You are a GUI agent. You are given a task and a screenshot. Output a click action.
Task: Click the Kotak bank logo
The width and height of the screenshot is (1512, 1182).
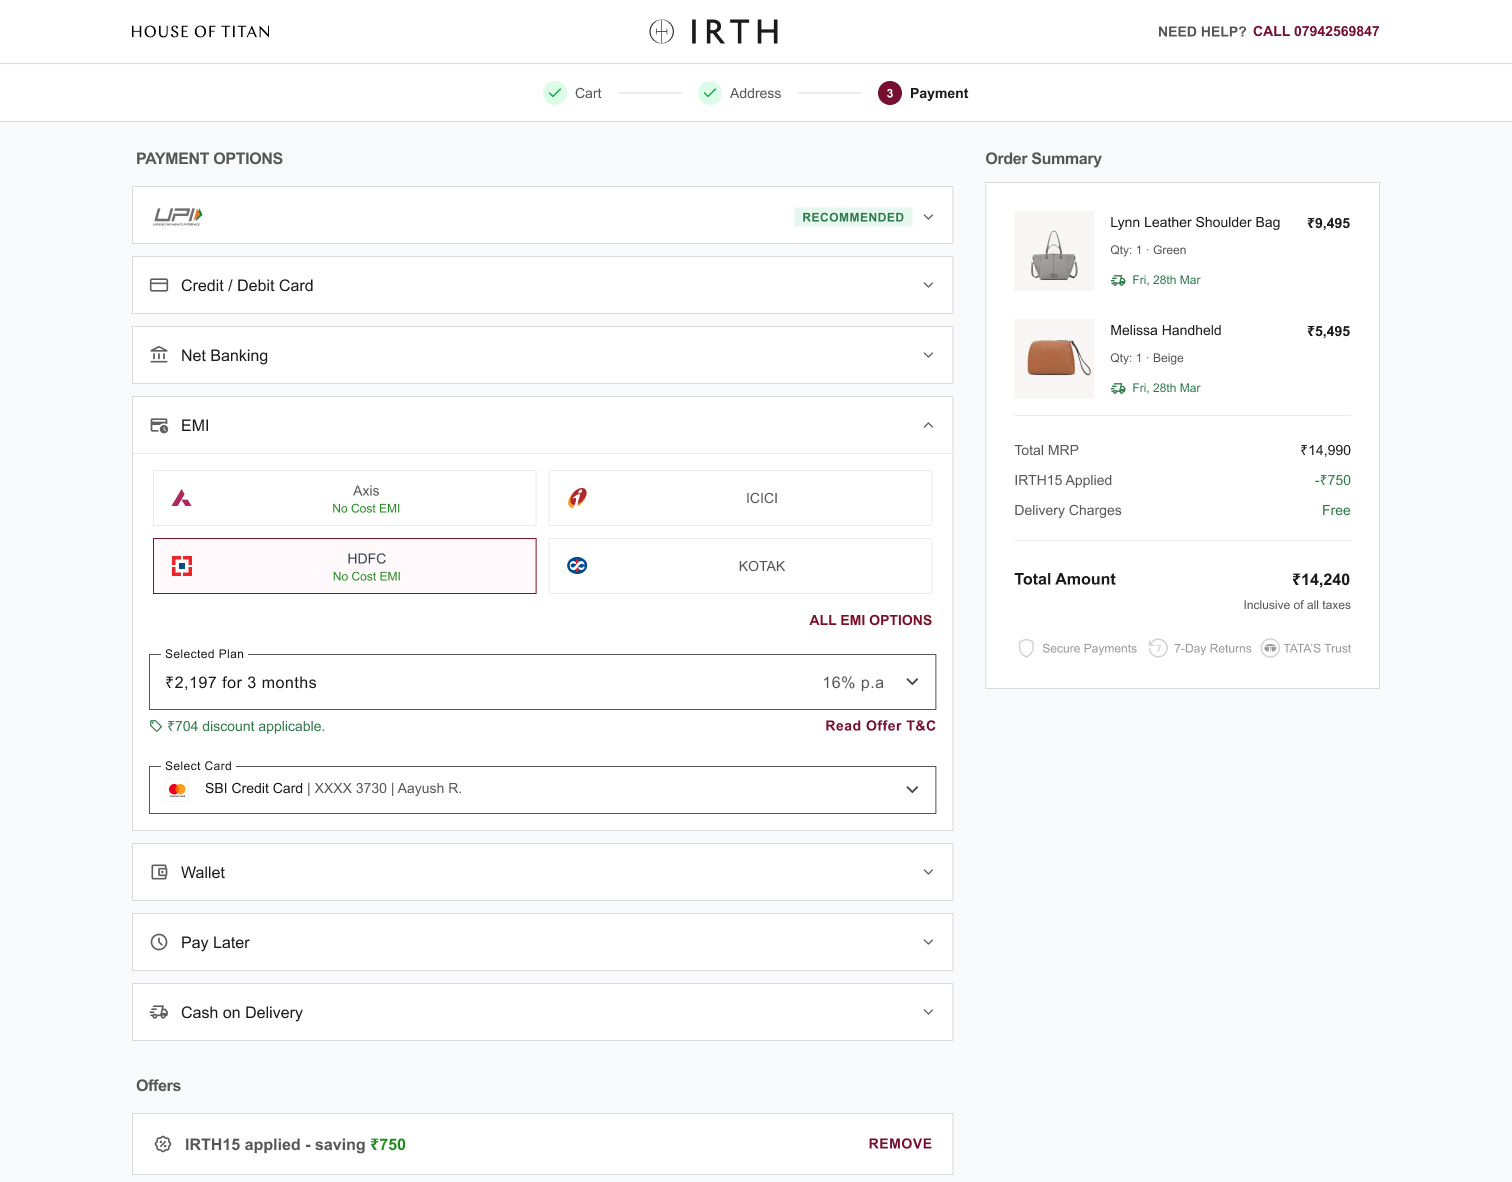coord(577,566)
